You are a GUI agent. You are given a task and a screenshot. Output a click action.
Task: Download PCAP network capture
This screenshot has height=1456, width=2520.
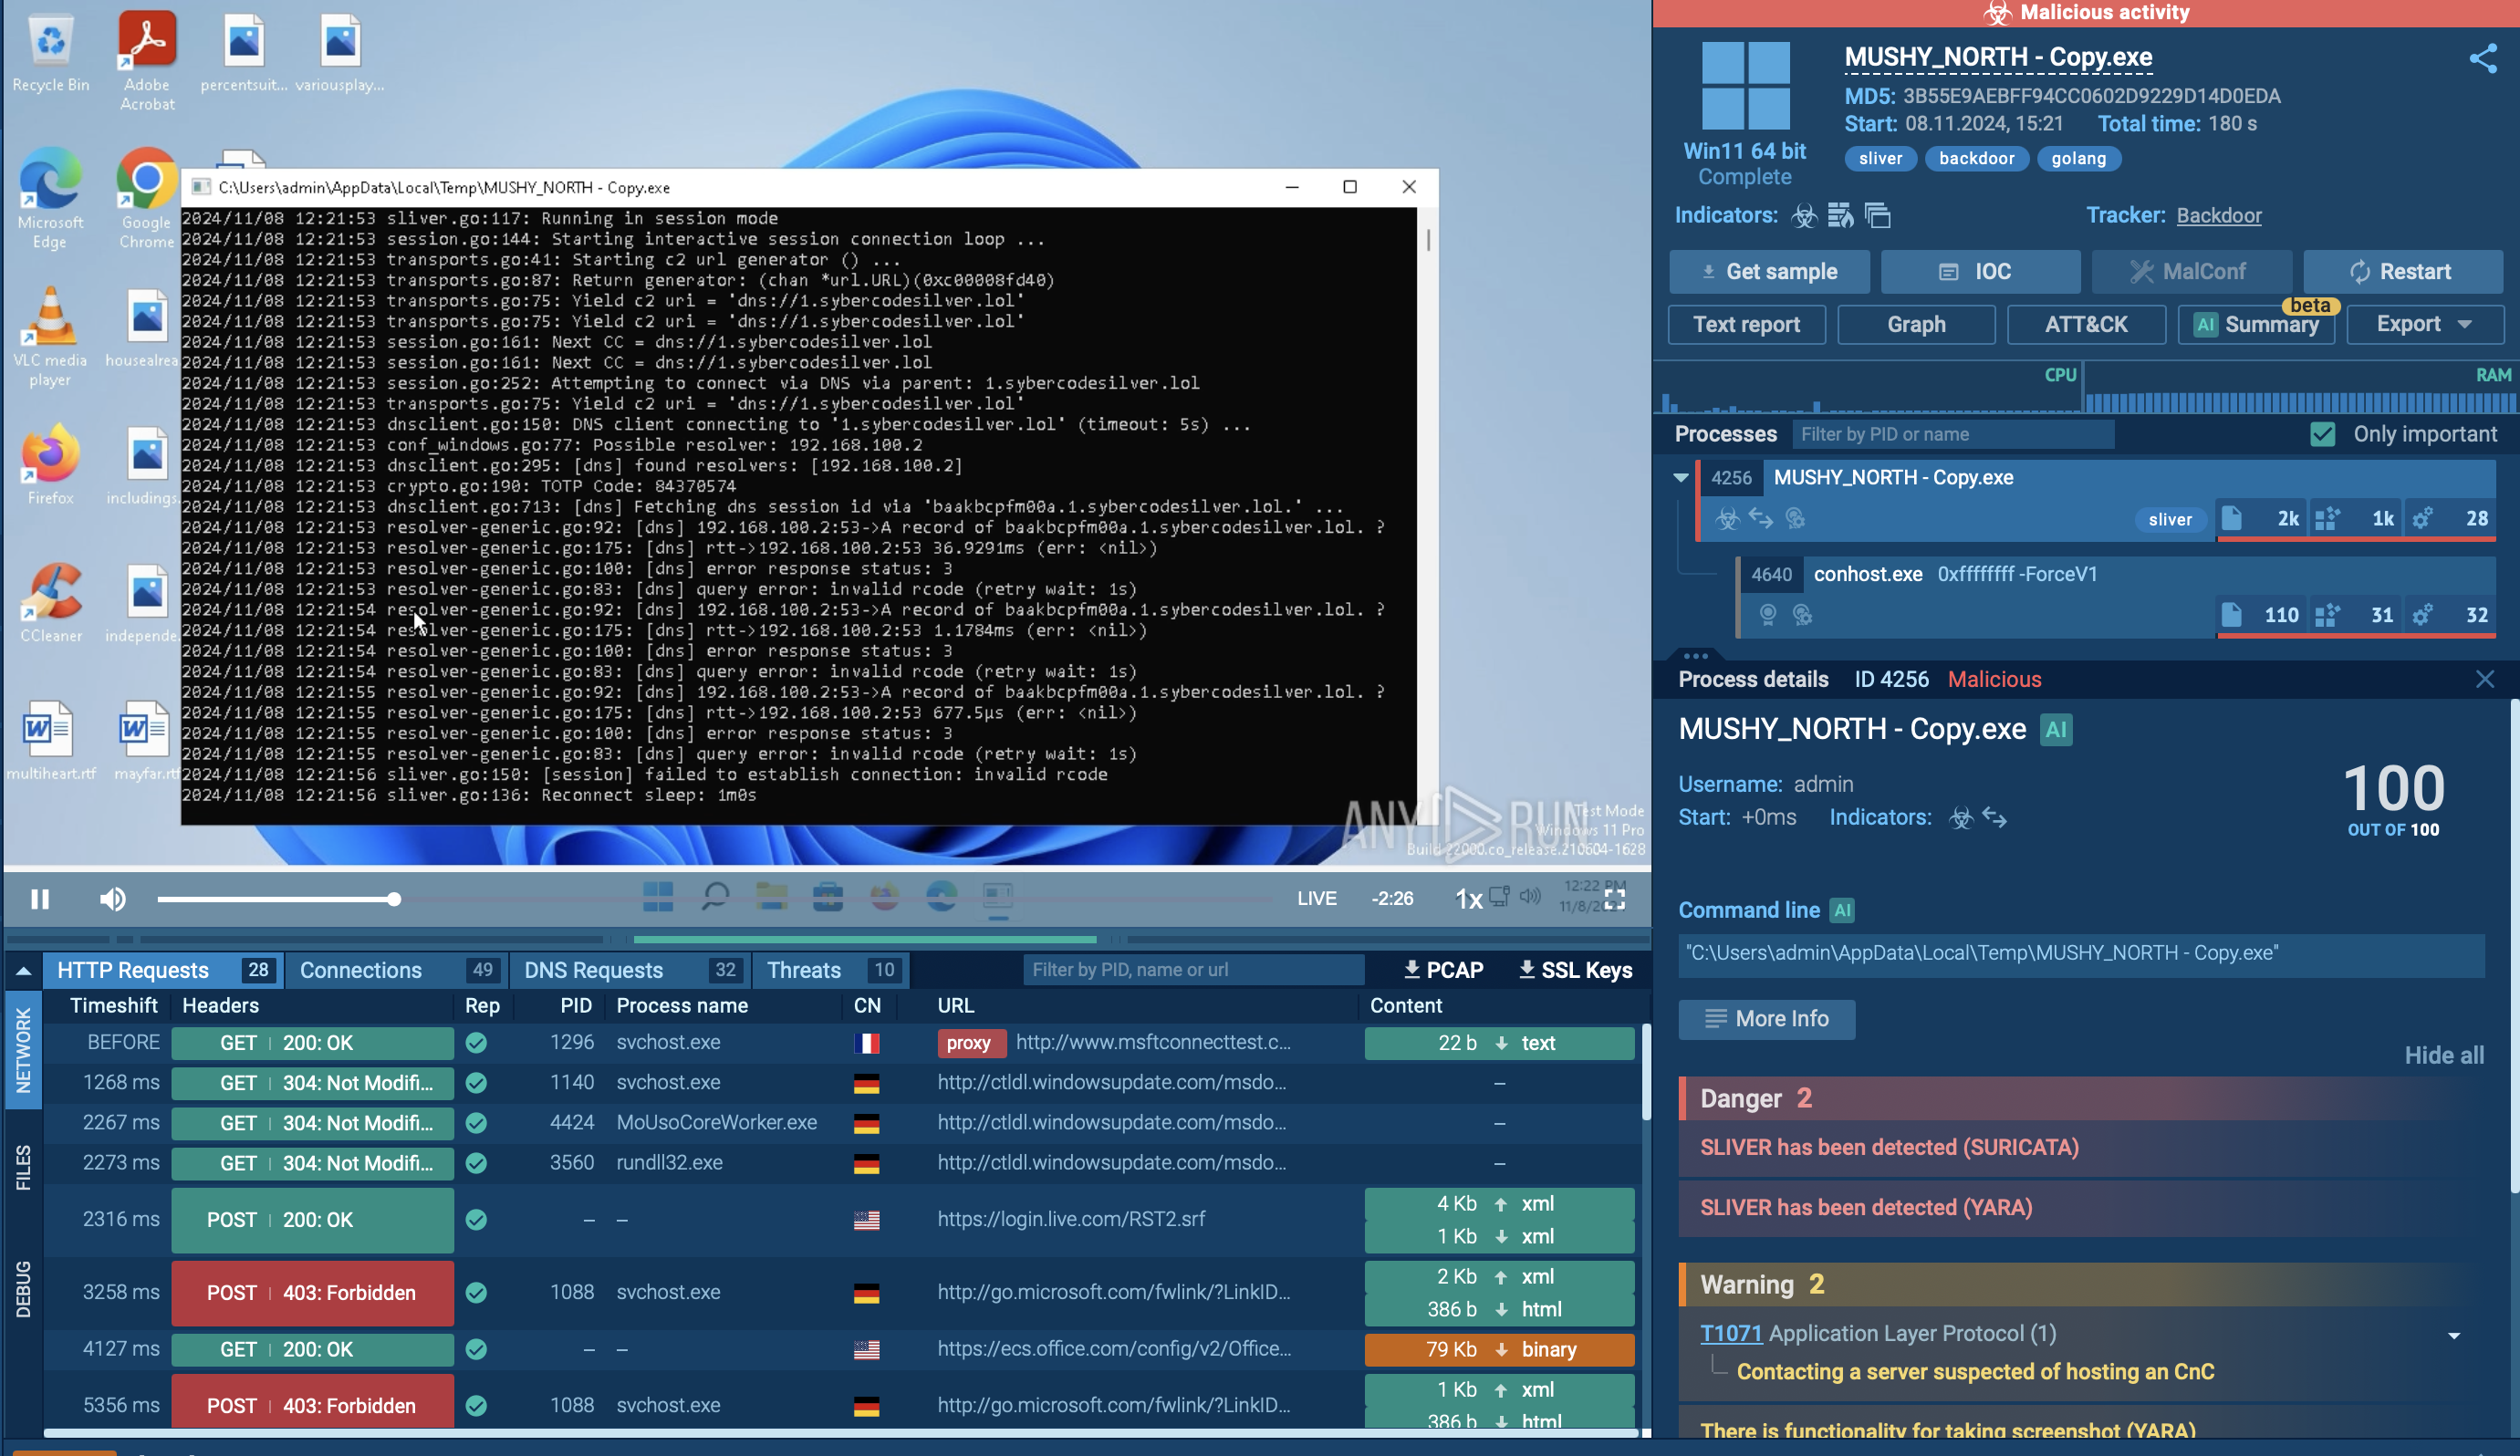click(1443, 969)
